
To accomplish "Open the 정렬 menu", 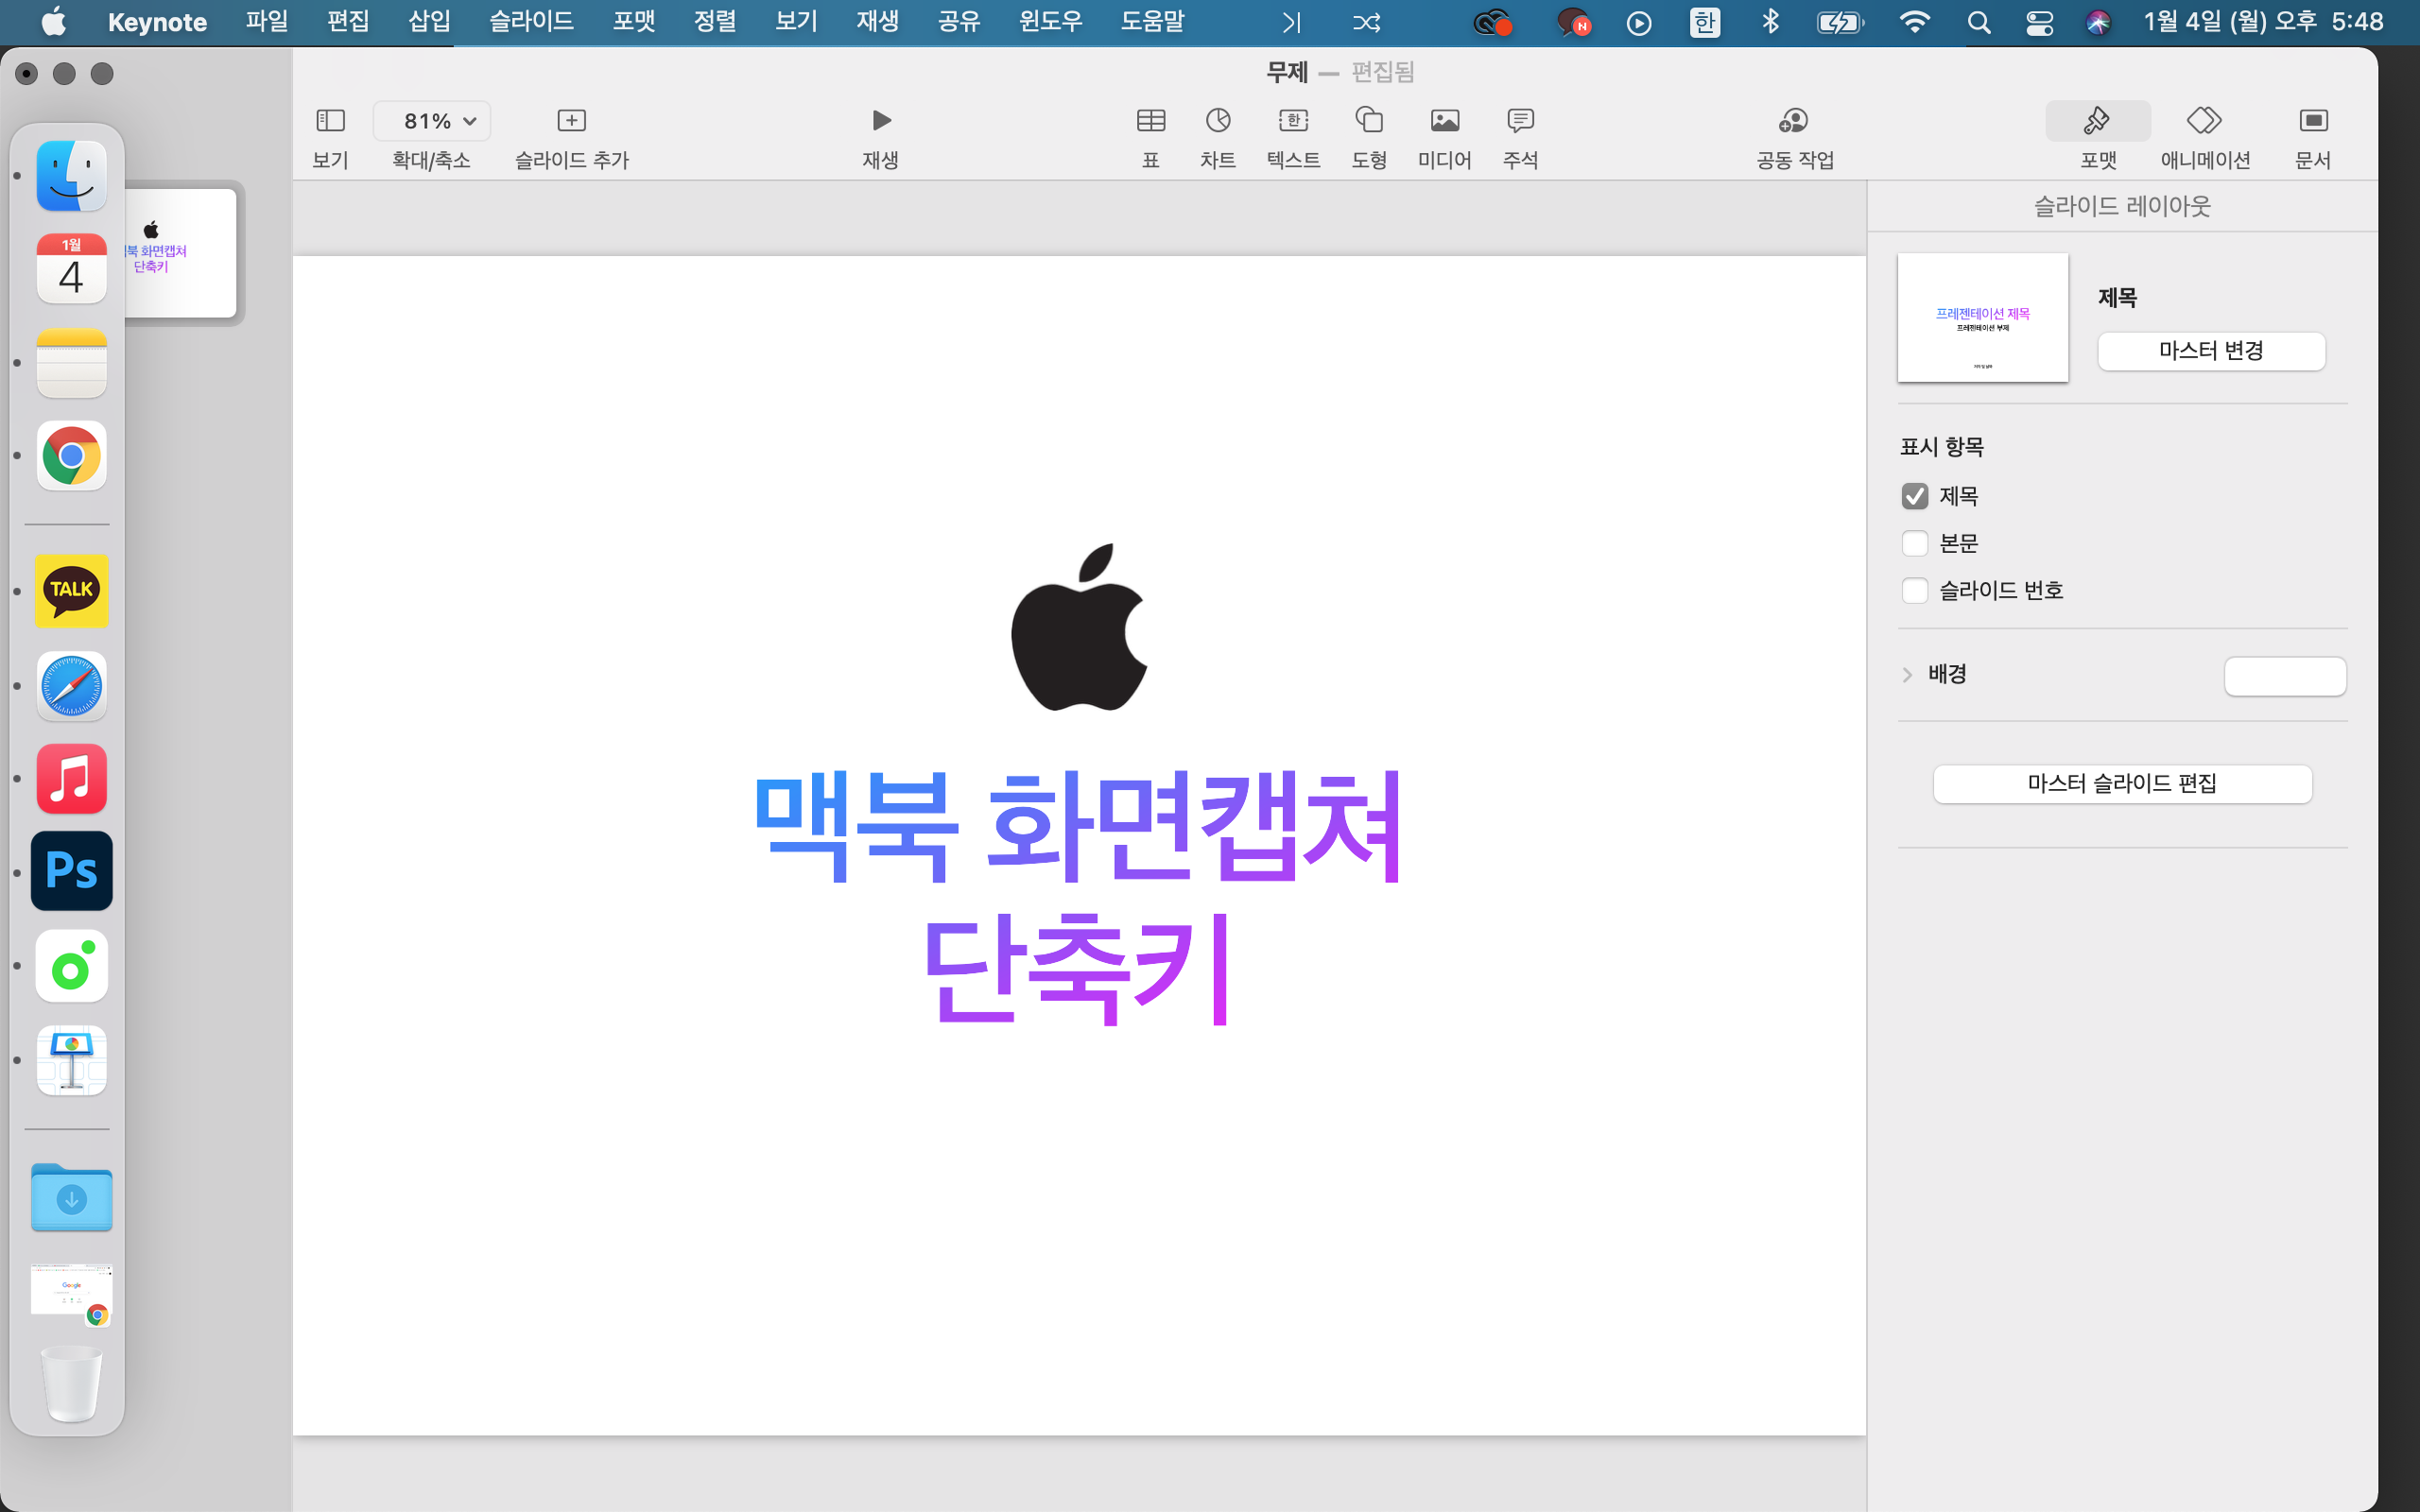I will click(x=715, y=22).
